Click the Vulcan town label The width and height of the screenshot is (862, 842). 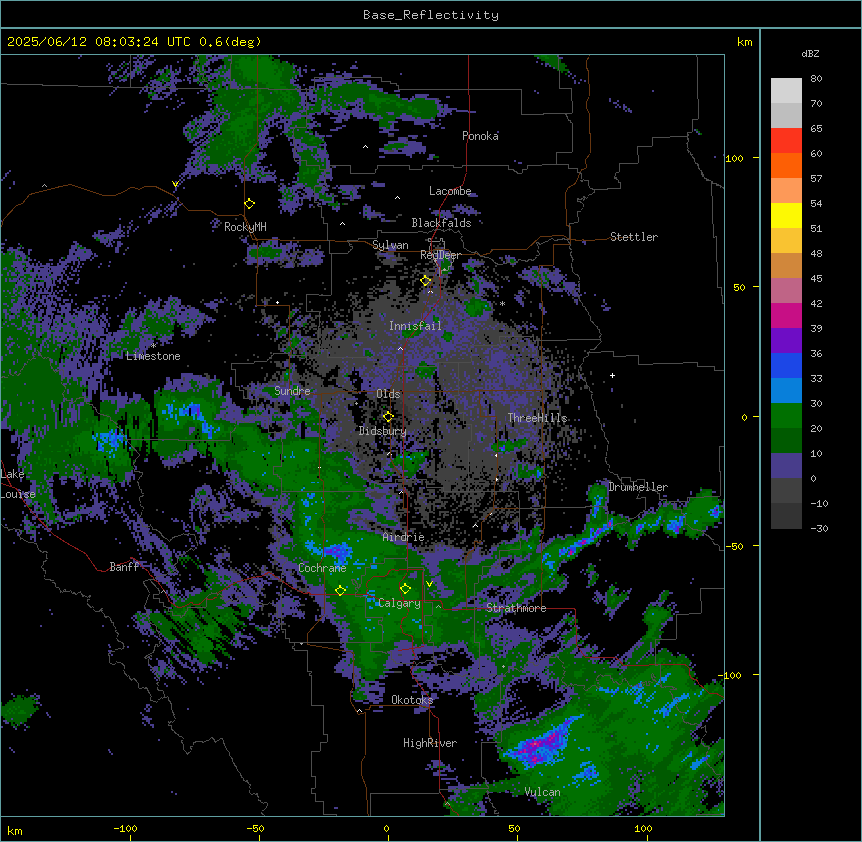pos(543,792)
